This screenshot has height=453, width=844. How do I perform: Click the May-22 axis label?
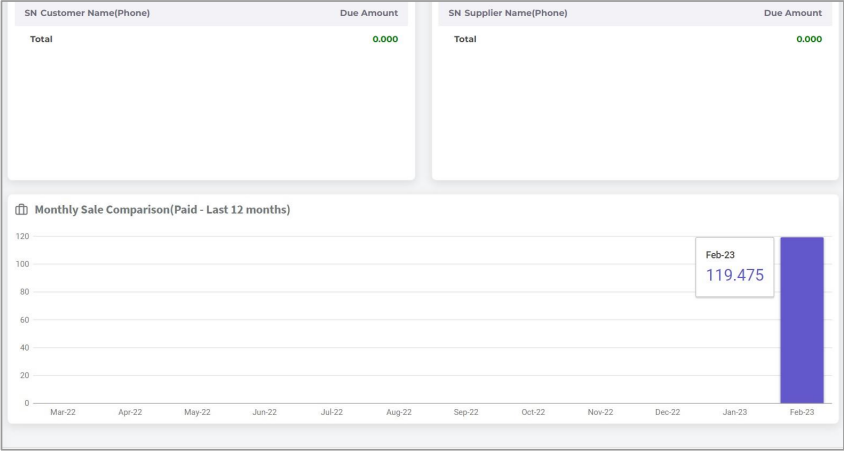(x=198, y=412)
